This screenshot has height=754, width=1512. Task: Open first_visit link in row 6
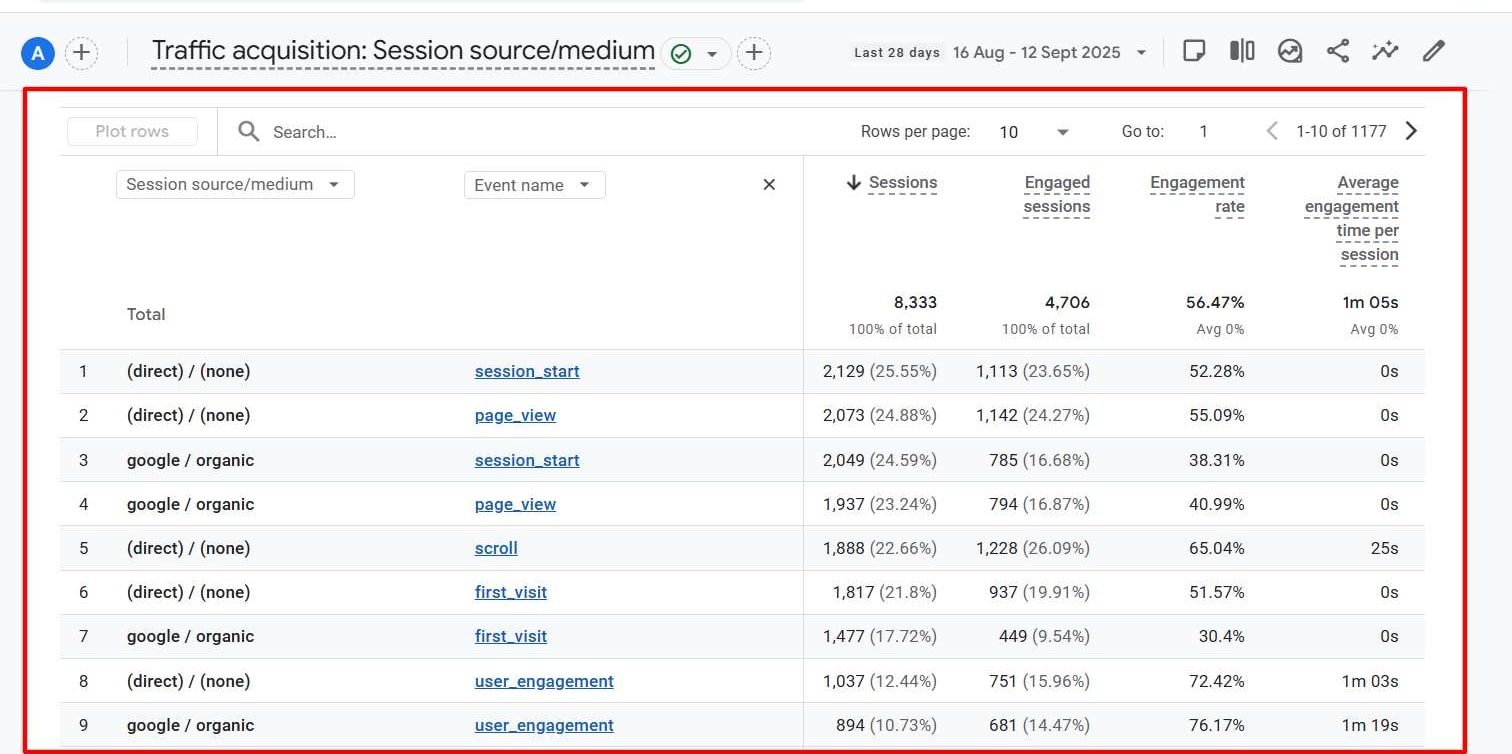click(x=511, y=592)
